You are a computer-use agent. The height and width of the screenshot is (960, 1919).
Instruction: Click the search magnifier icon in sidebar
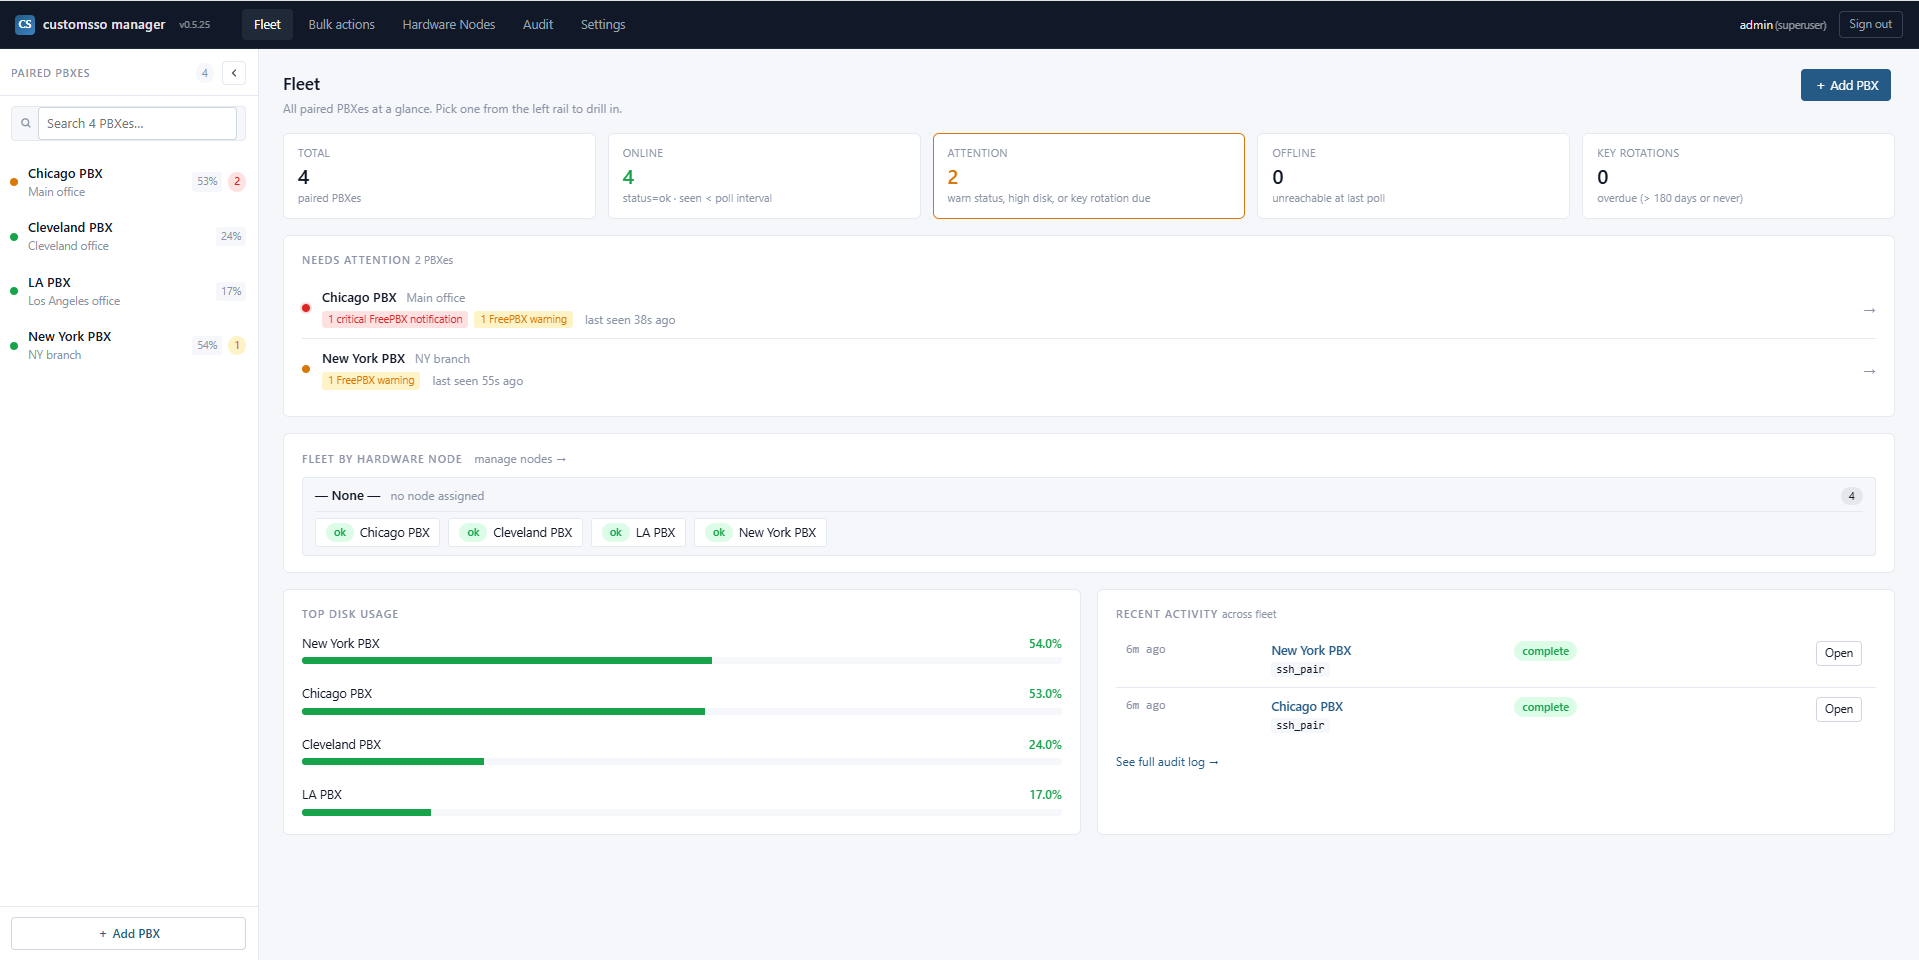26,124
